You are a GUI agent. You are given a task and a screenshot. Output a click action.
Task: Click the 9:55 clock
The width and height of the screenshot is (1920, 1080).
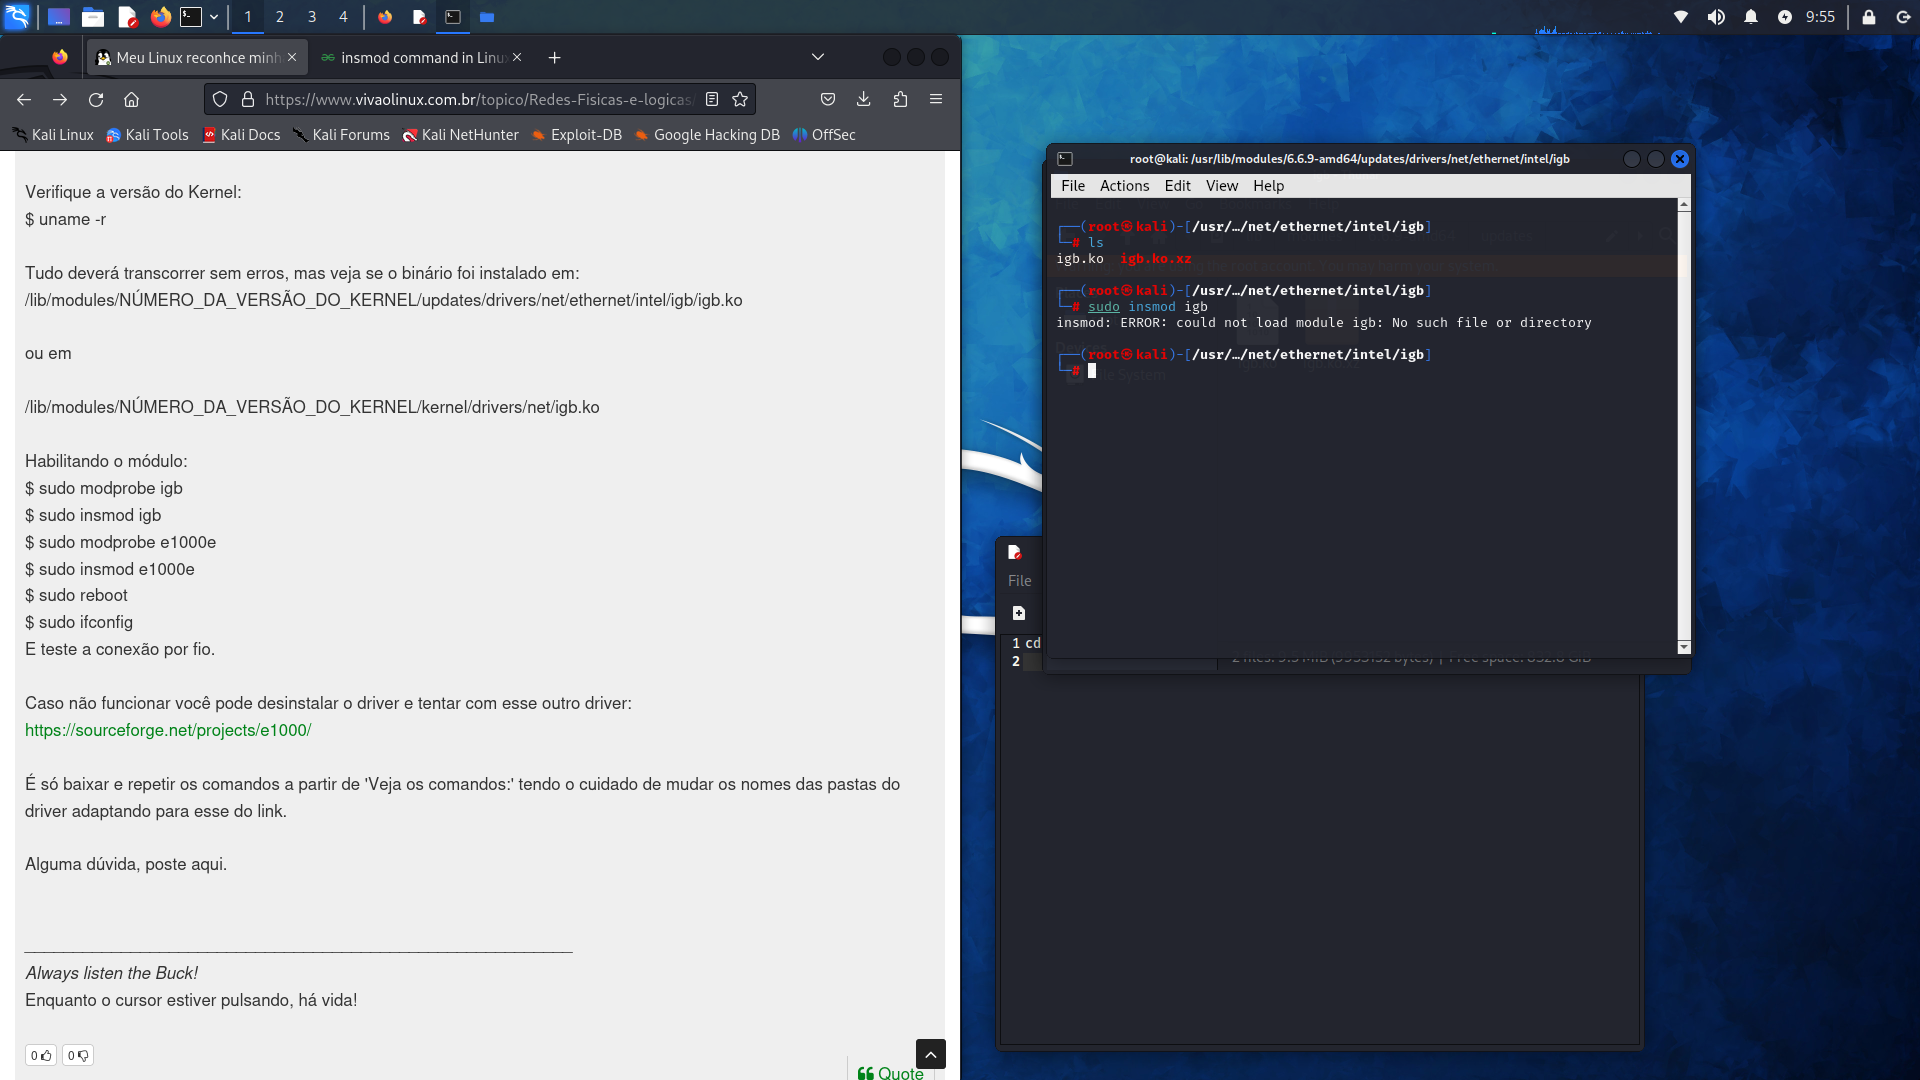pyautogui.click(x=1820, y=17)
